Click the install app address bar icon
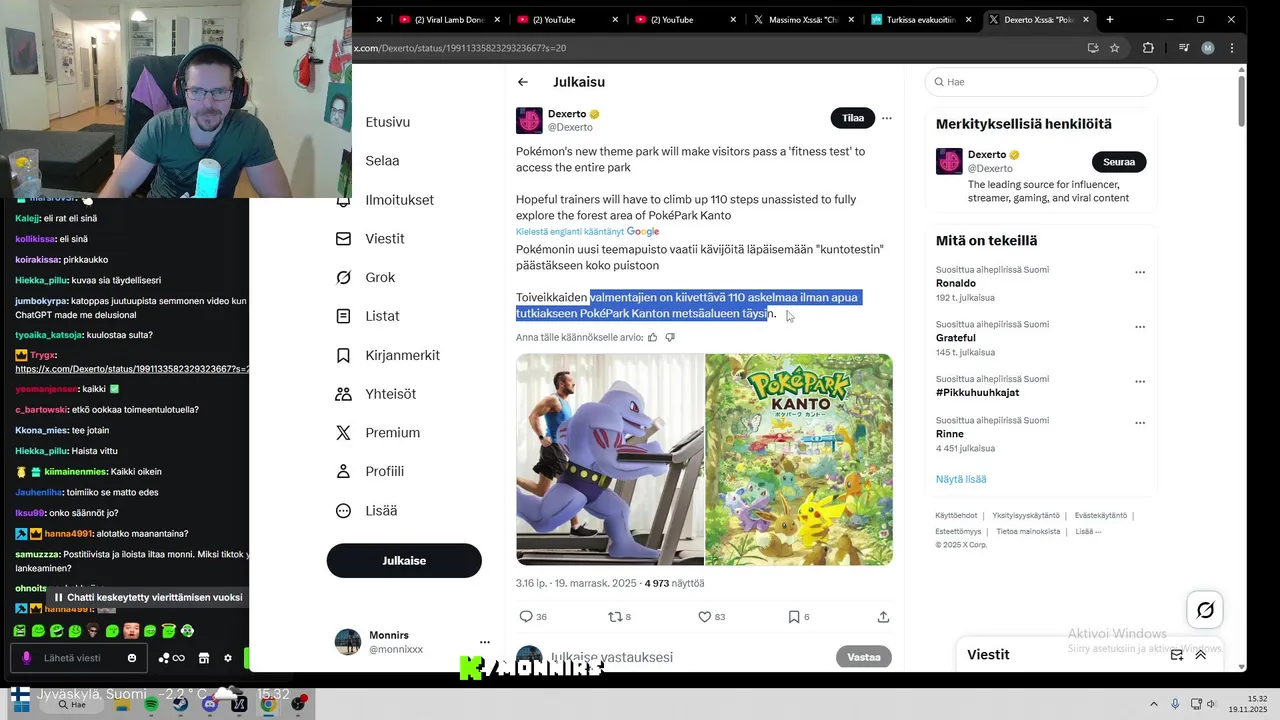 [1093, 48]
